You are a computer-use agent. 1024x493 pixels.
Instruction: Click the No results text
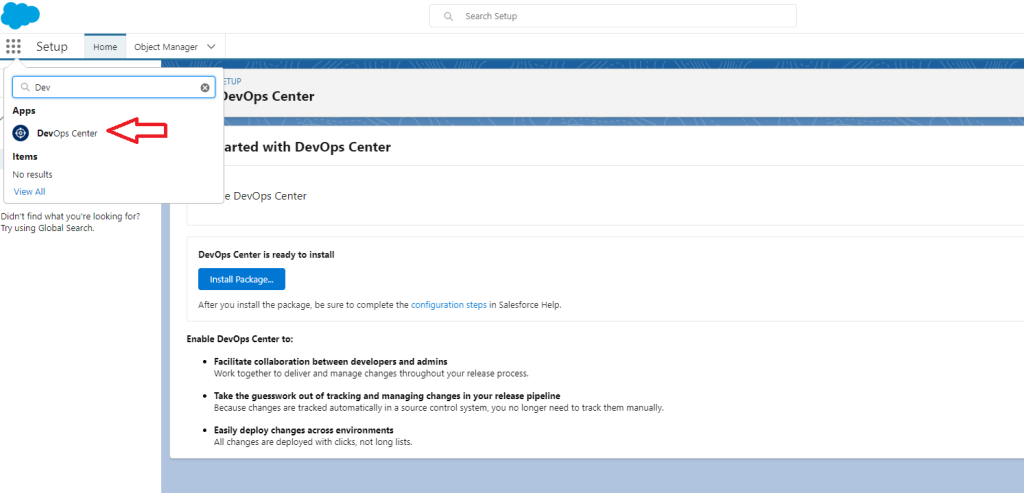pos(33,174)
